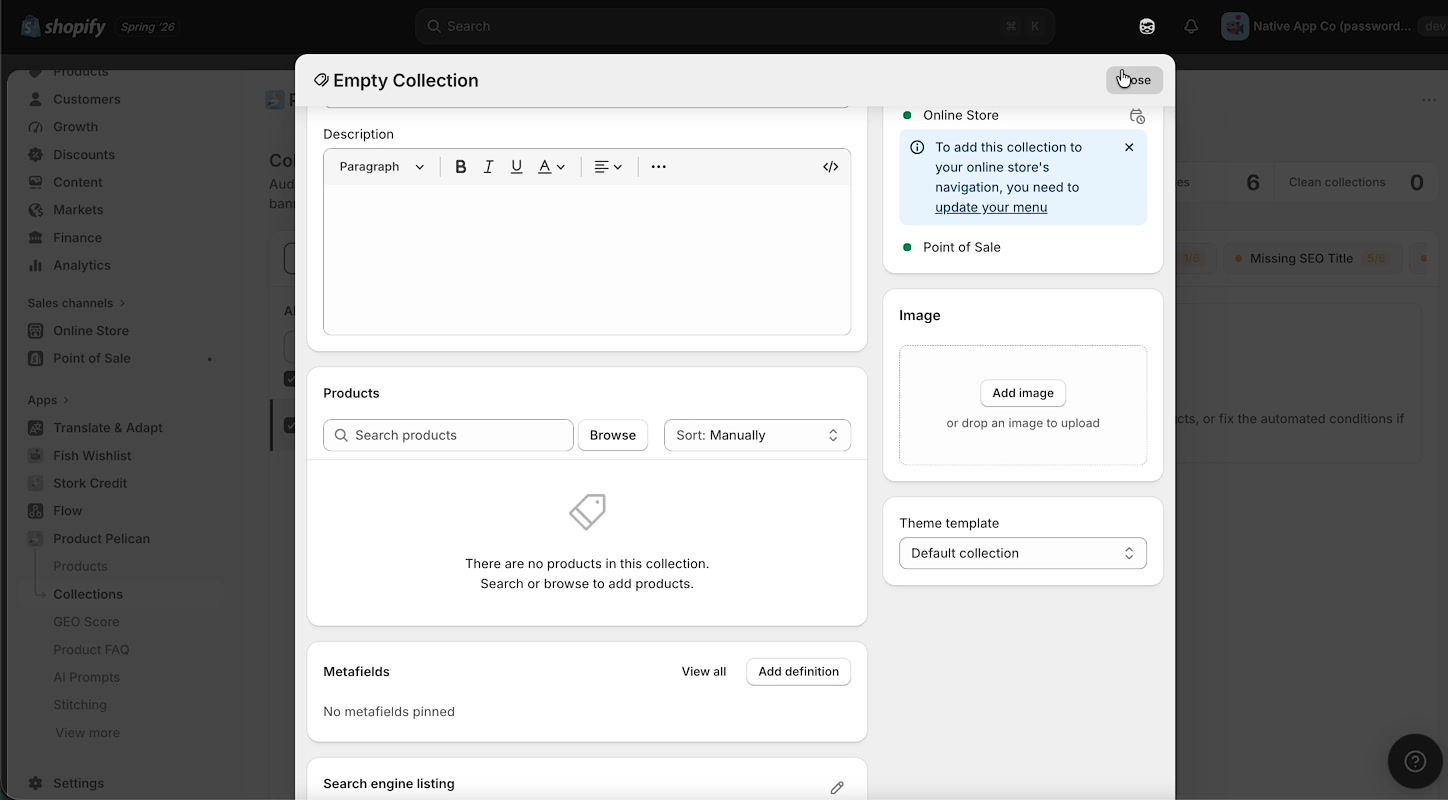Dismiss the navigation info banner
This screenshot has width=1448, height=800.
pyautogui.click(x=1129, y=147)
